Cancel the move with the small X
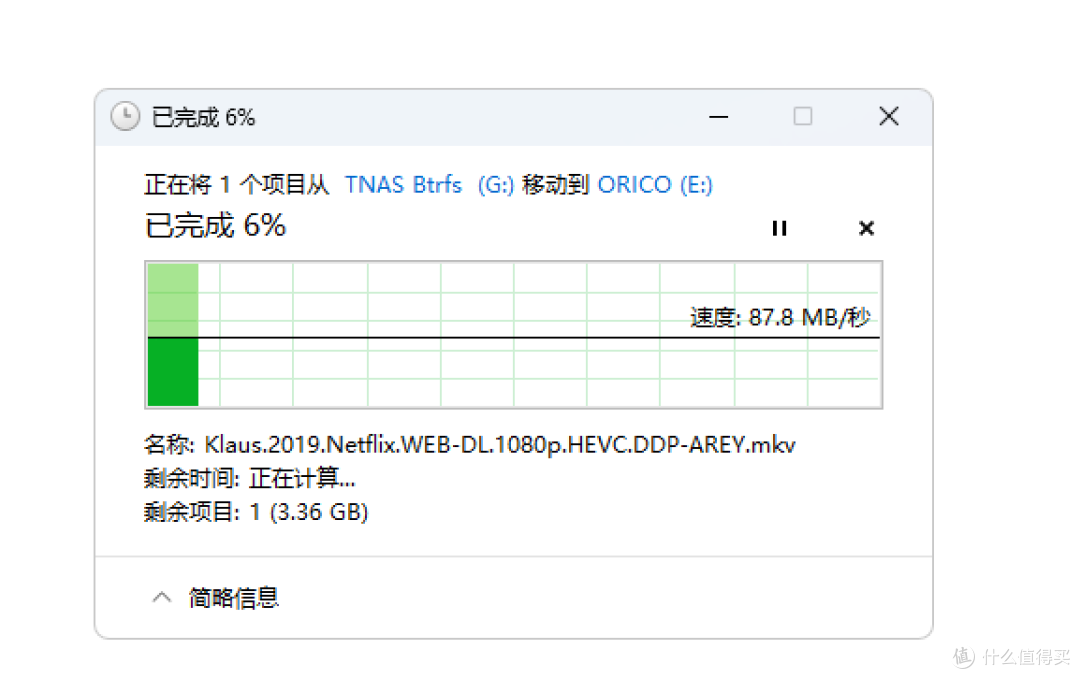 [866, 228]
